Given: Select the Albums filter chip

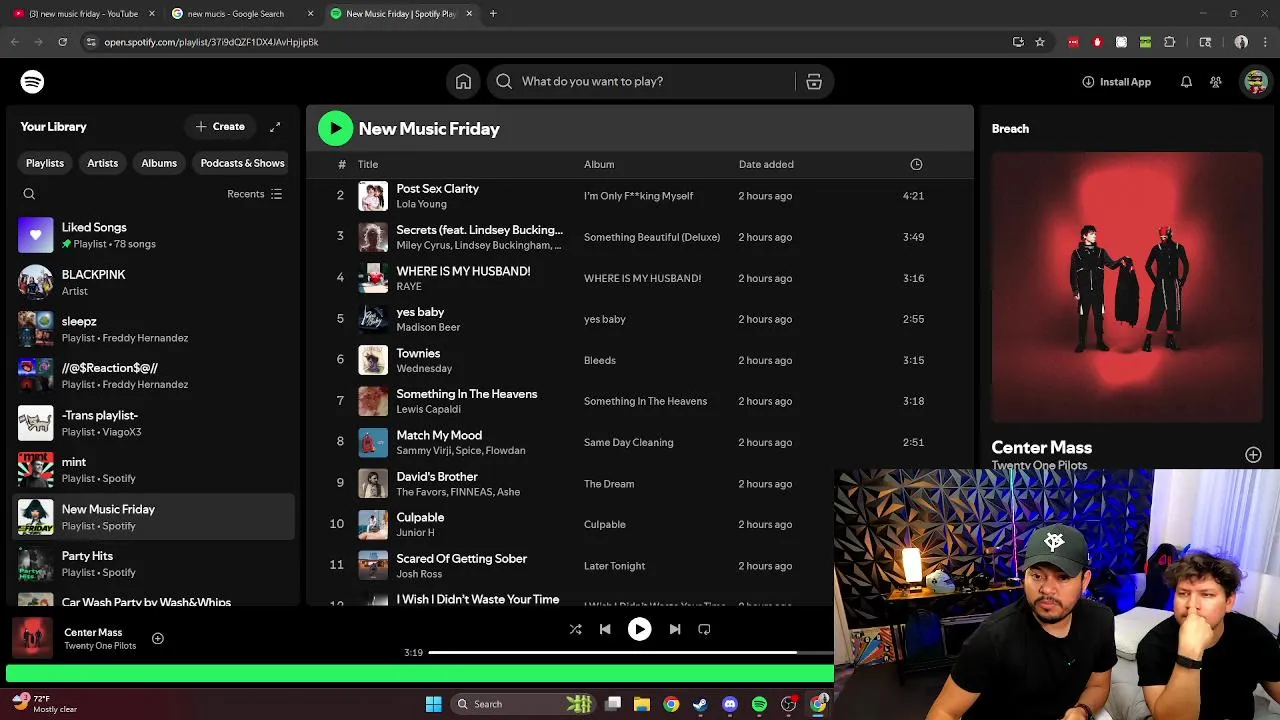Looking at the screenshot, I should point(159,163).
